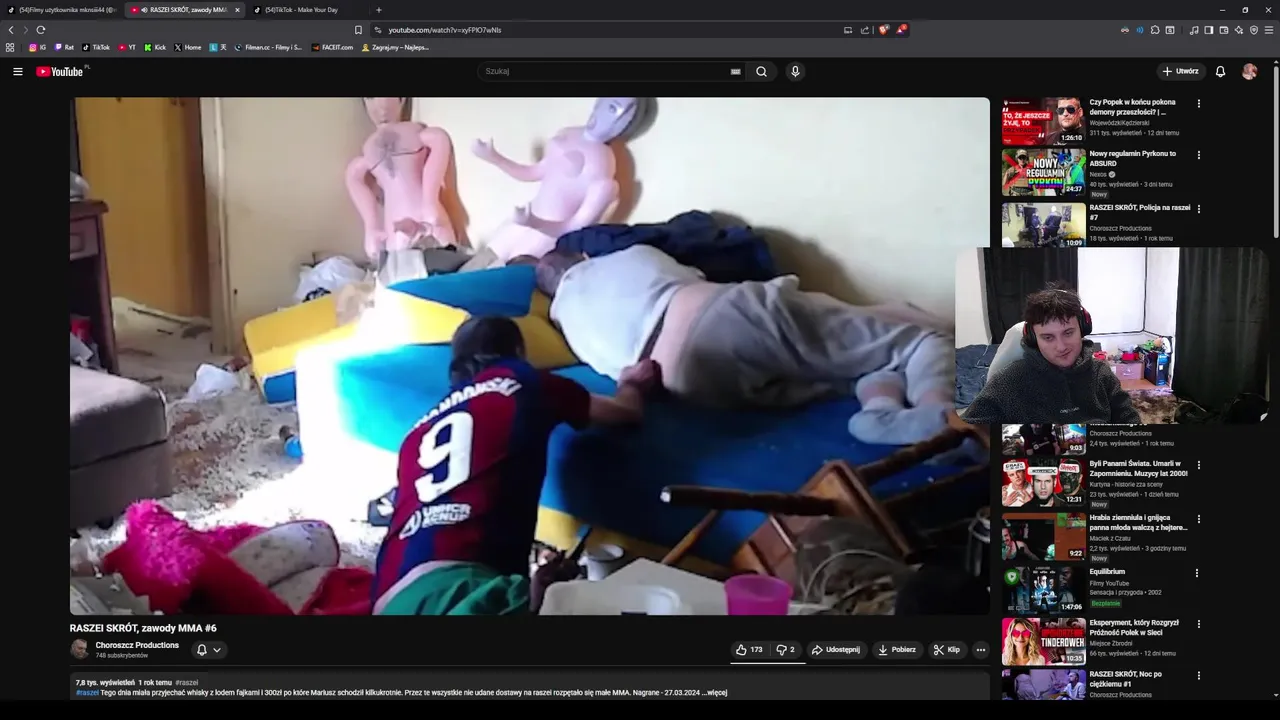Open the YouTube hamburger guide menu
The width and height of the screenshot is (1280, 720).
click(x=17, y=71)
